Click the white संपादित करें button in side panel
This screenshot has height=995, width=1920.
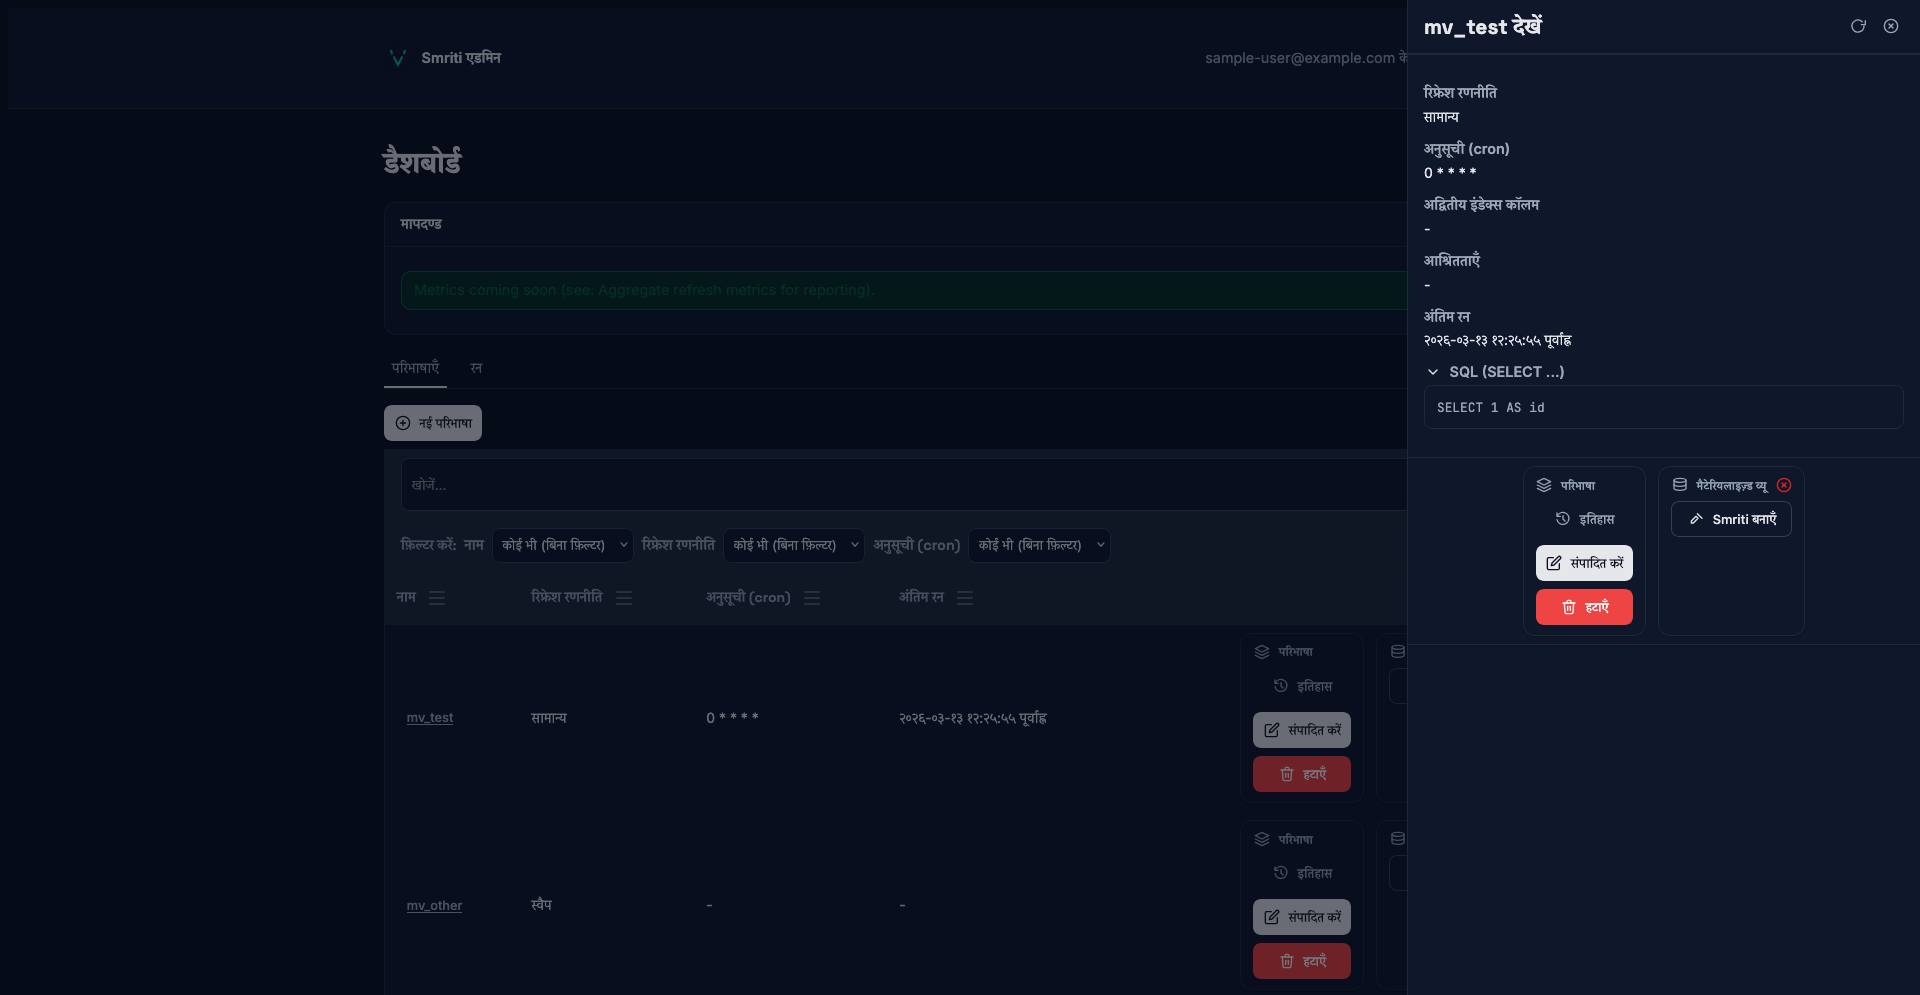tap(1584, 563)
